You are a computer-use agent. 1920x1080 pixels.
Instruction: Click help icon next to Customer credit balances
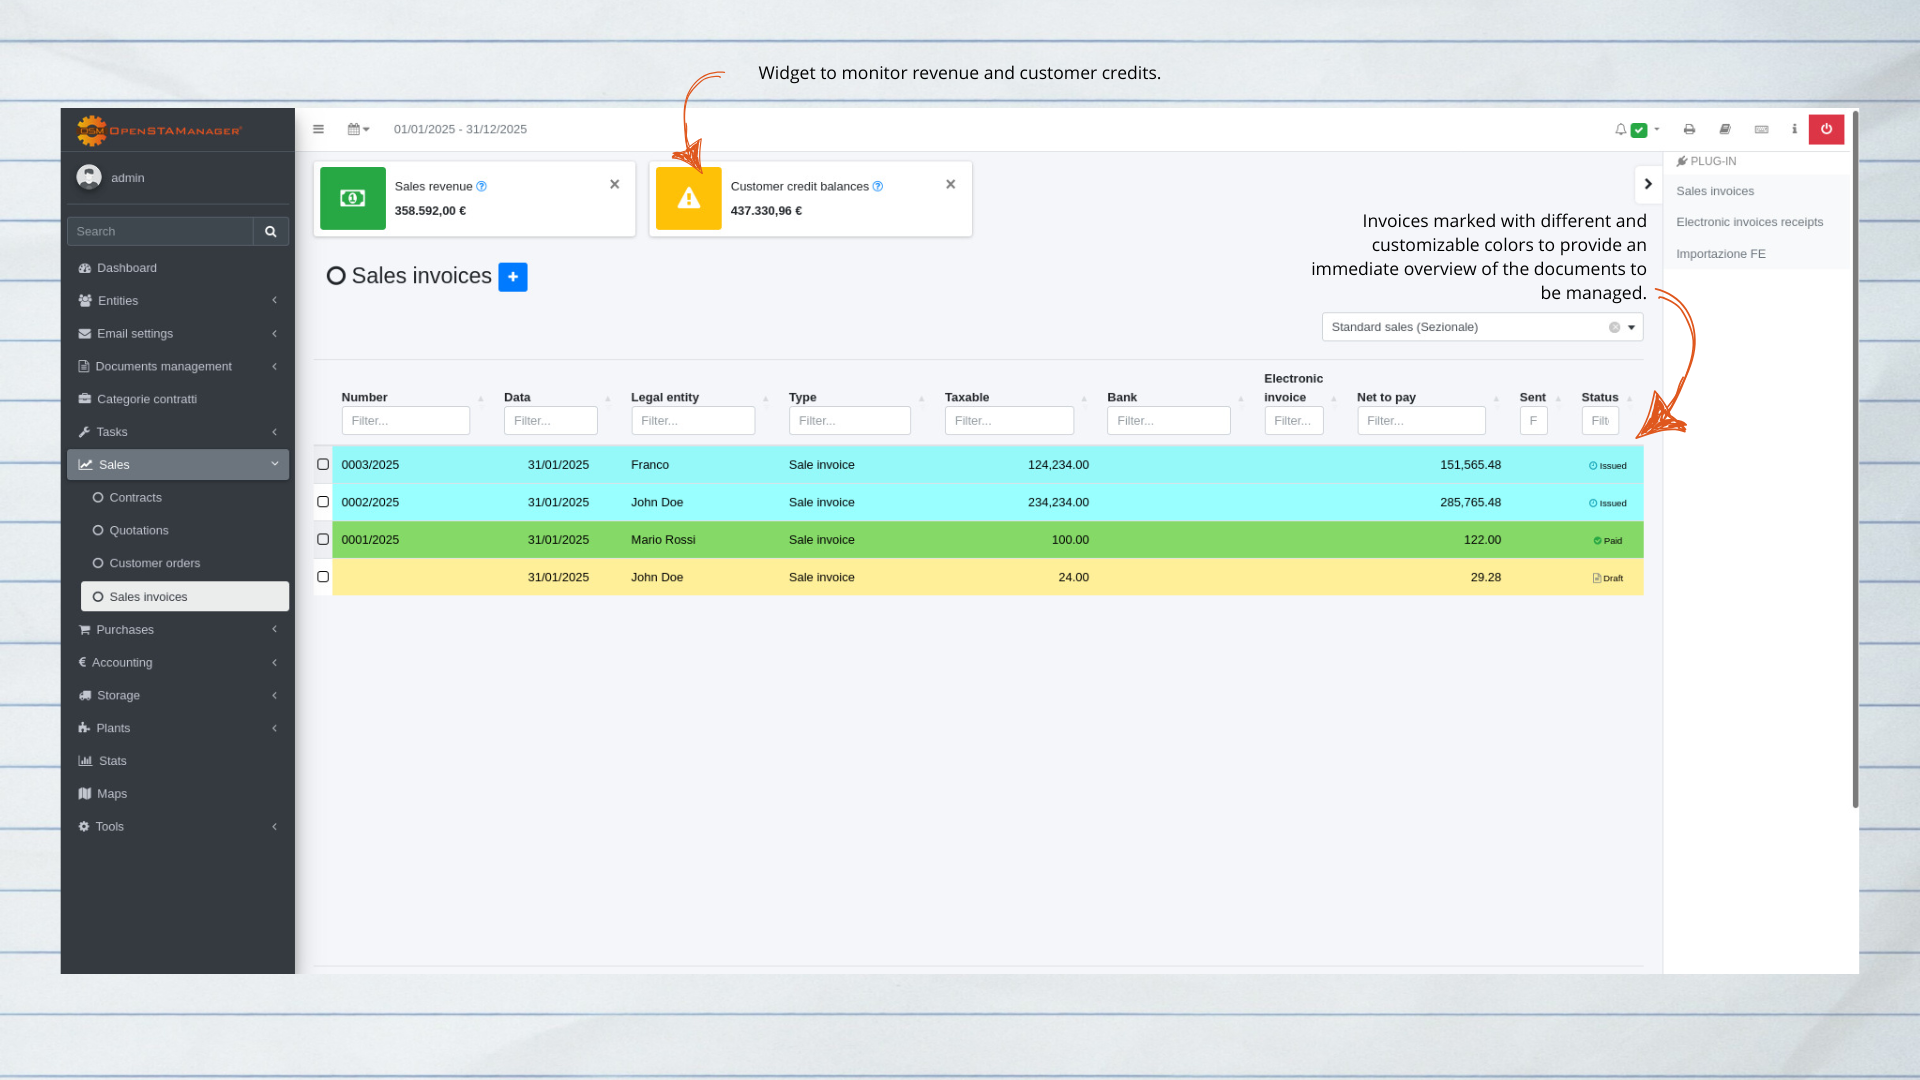point(877,187)
